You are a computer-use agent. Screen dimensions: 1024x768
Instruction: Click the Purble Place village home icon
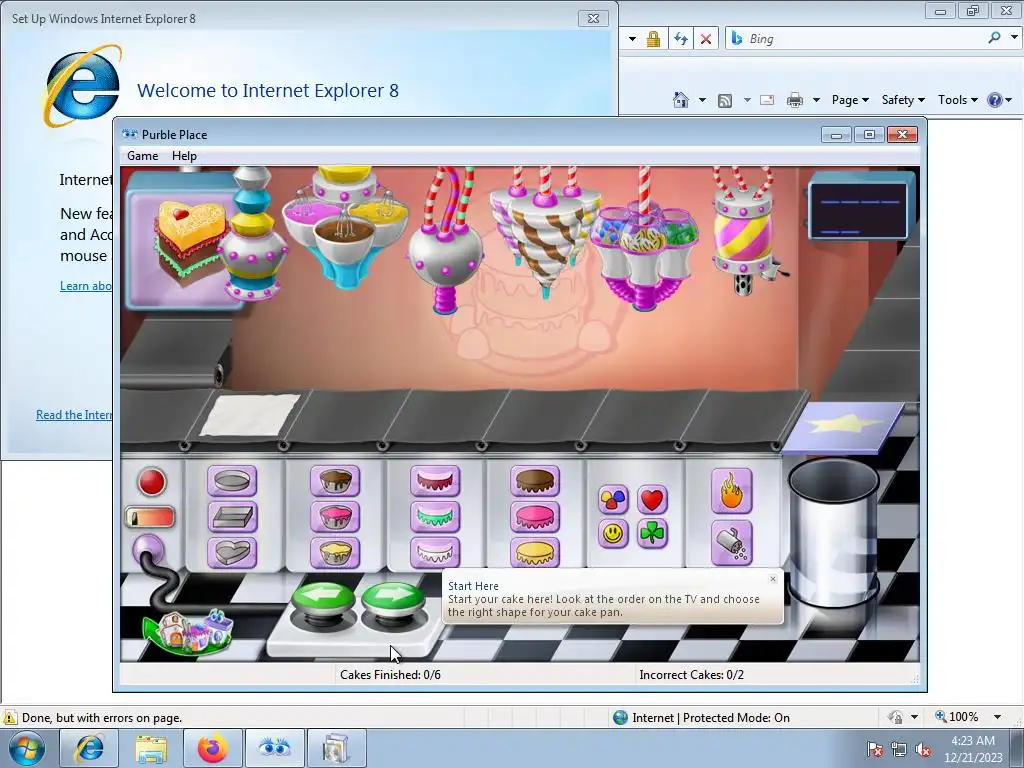[189, 631]
